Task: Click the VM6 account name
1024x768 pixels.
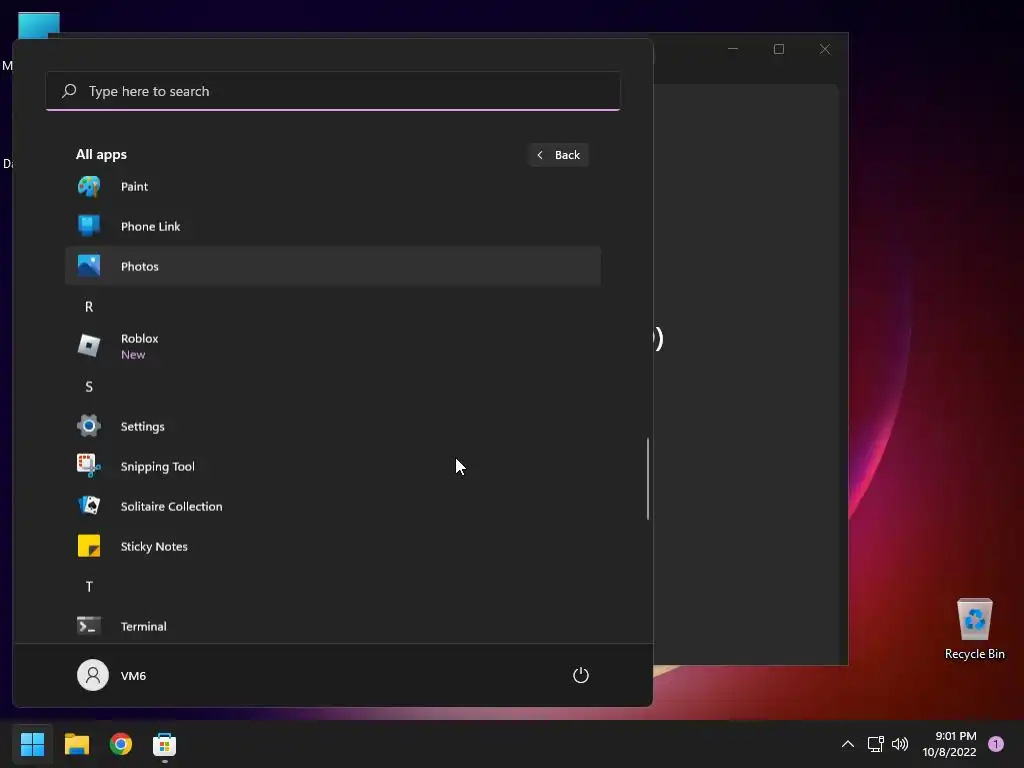Action: tap(133, 676)
